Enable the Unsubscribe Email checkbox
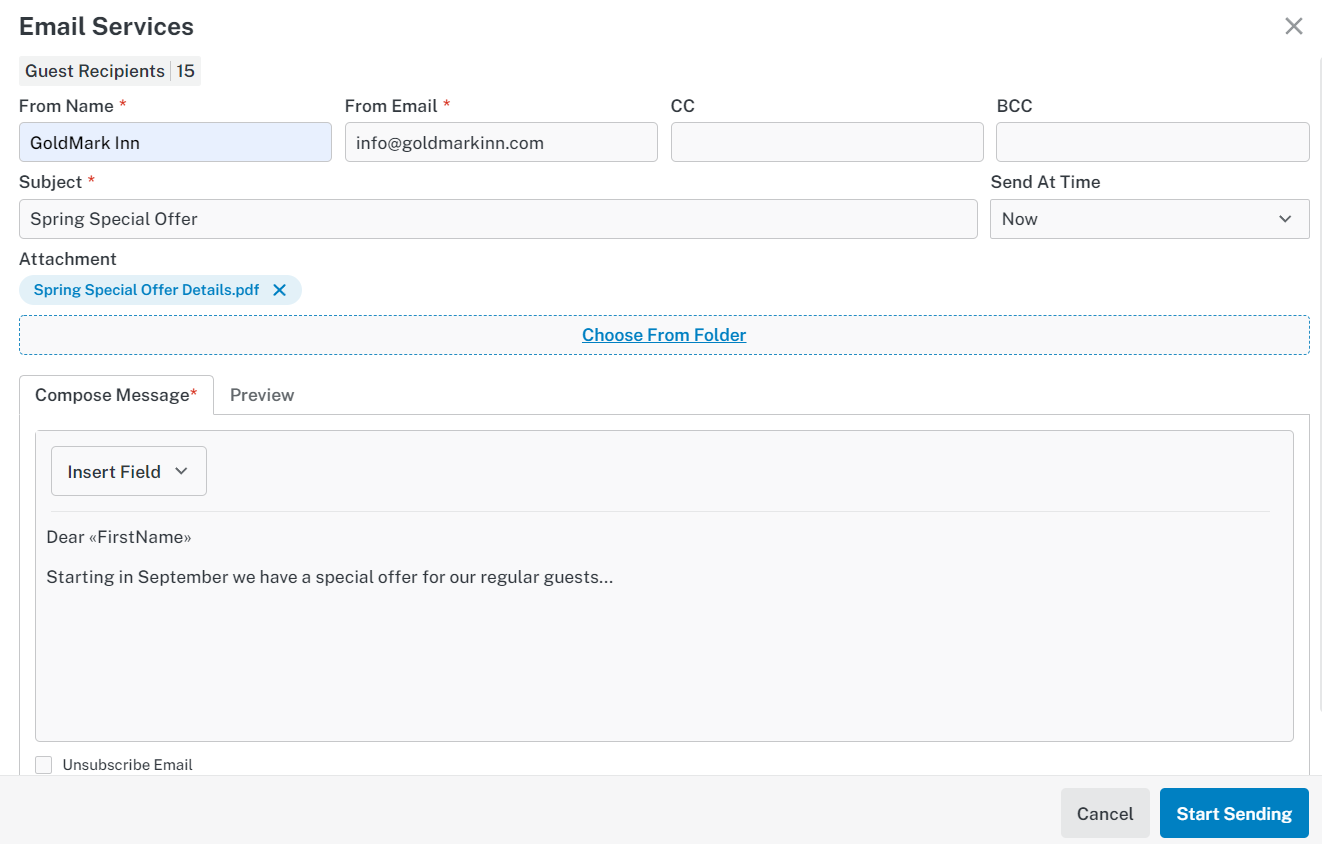Image resolution: width=1322 pixels, height=844 pixels. point(44,765)
